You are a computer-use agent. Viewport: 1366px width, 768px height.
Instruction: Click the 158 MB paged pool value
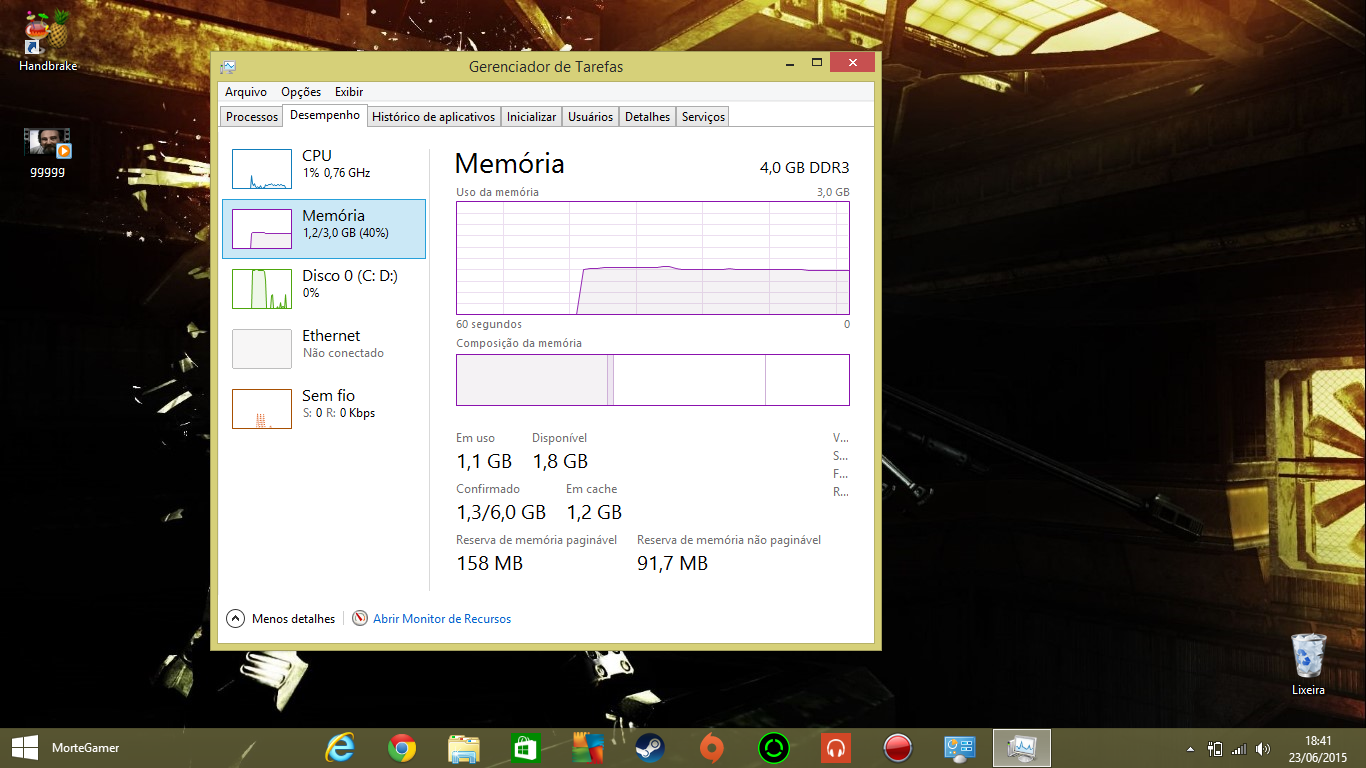pos(490,563)
